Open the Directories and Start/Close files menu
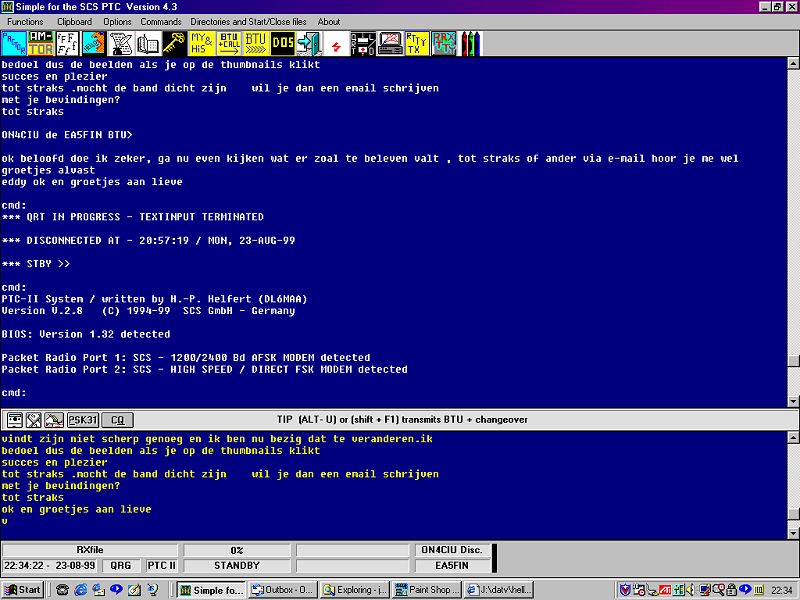800x600 pixels. [x=249, y=21]
